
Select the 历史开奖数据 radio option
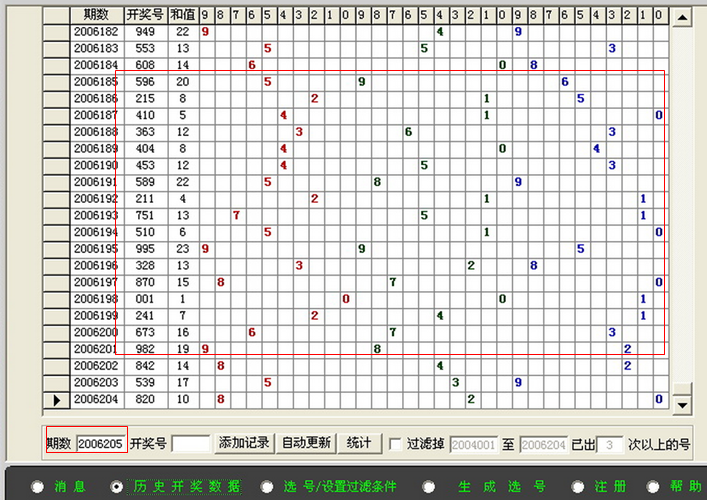tap(117, 486)
